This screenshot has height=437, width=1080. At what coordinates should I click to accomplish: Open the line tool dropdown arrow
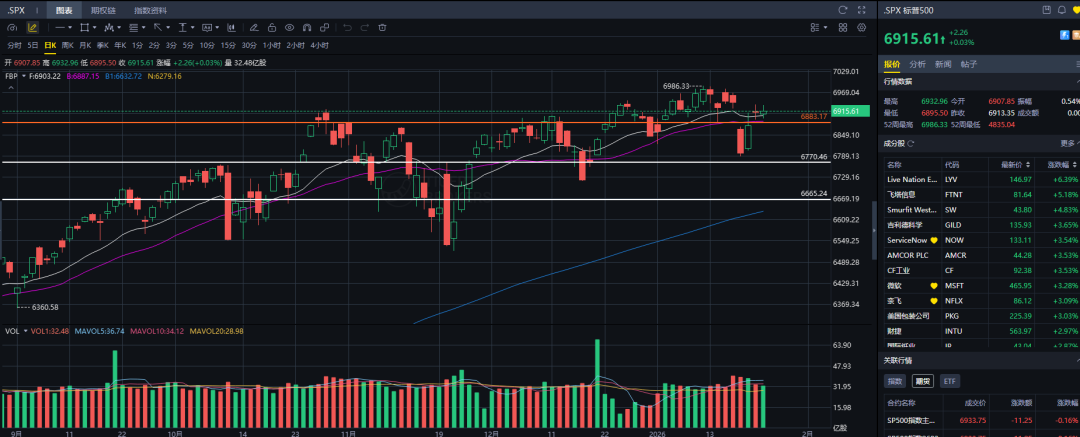(71, 27)
